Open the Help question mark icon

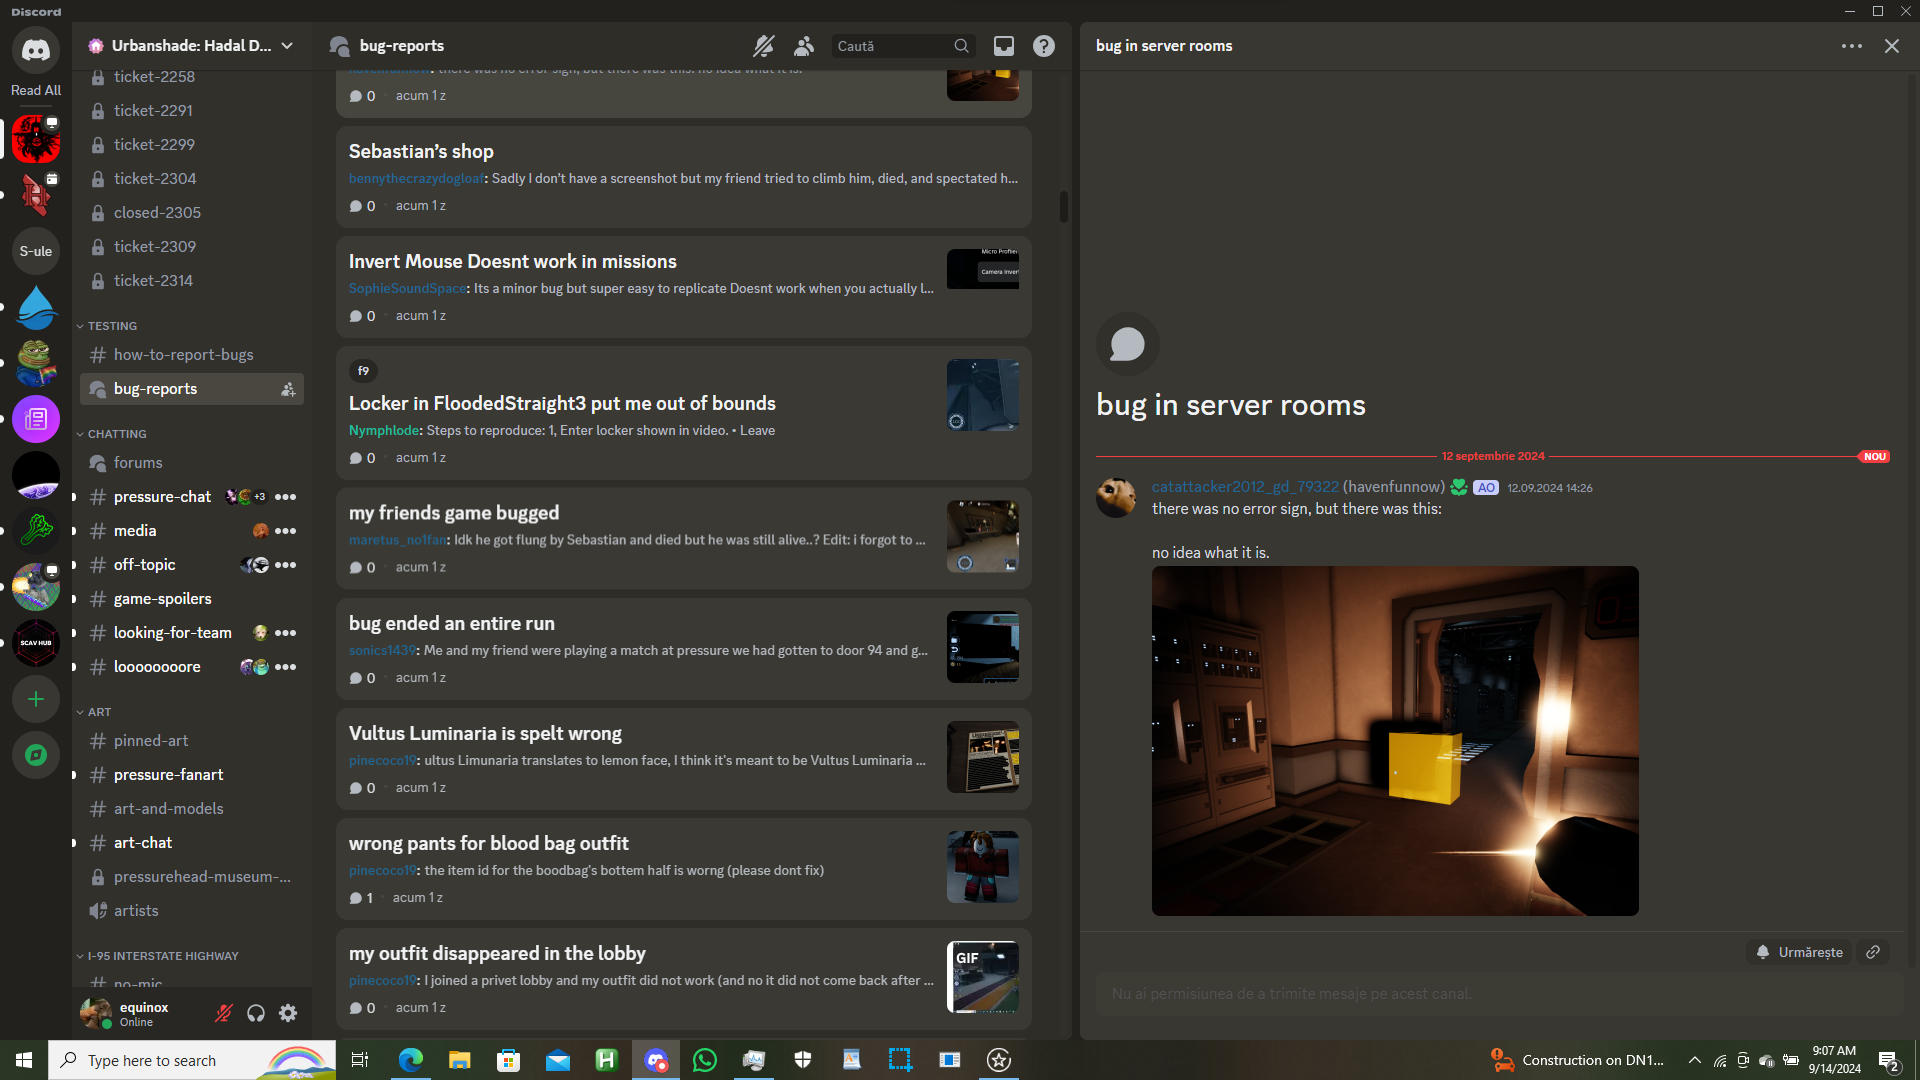pos(1043,46)
